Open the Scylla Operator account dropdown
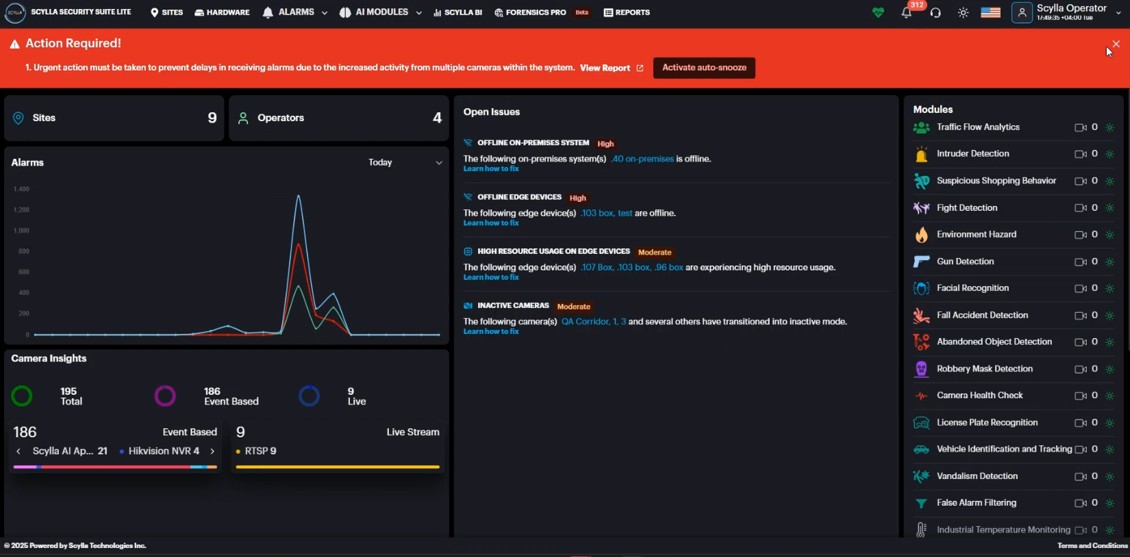1130x557 pixels. [x=1068, y=13]
